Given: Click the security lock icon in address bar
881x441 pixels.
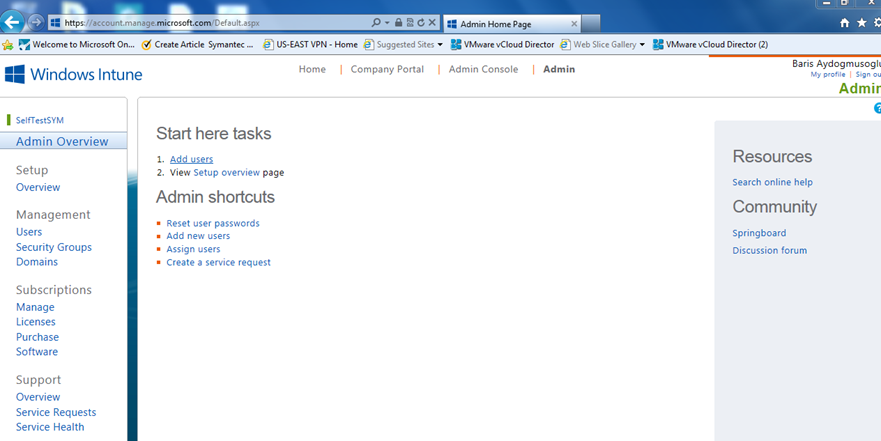Looking at the screenshot, I should coord(398,23).
